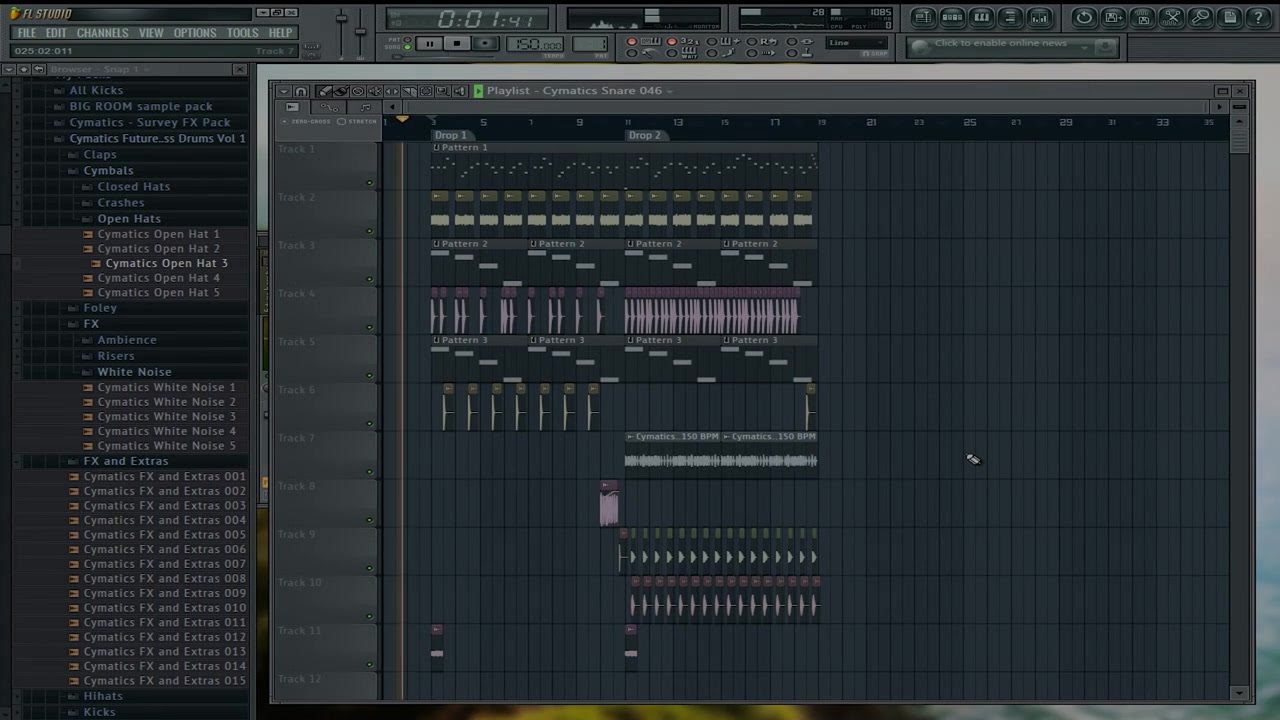Stop playback with the stop button
Screen dimensions: 1280x720
pos(457,44)
